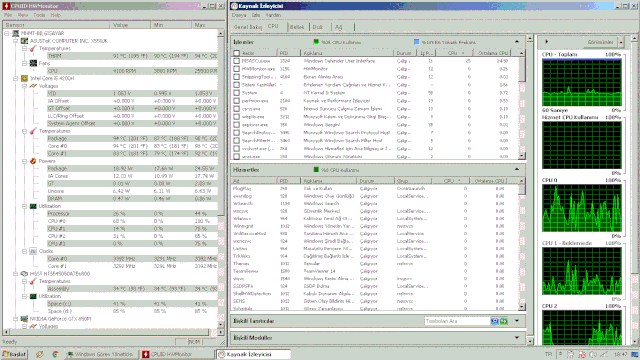Image resolution: width=640 pixels, height=360 pixels.
Task: Click the Clocks icon in sensor tree
Action: tap(33, 251)
